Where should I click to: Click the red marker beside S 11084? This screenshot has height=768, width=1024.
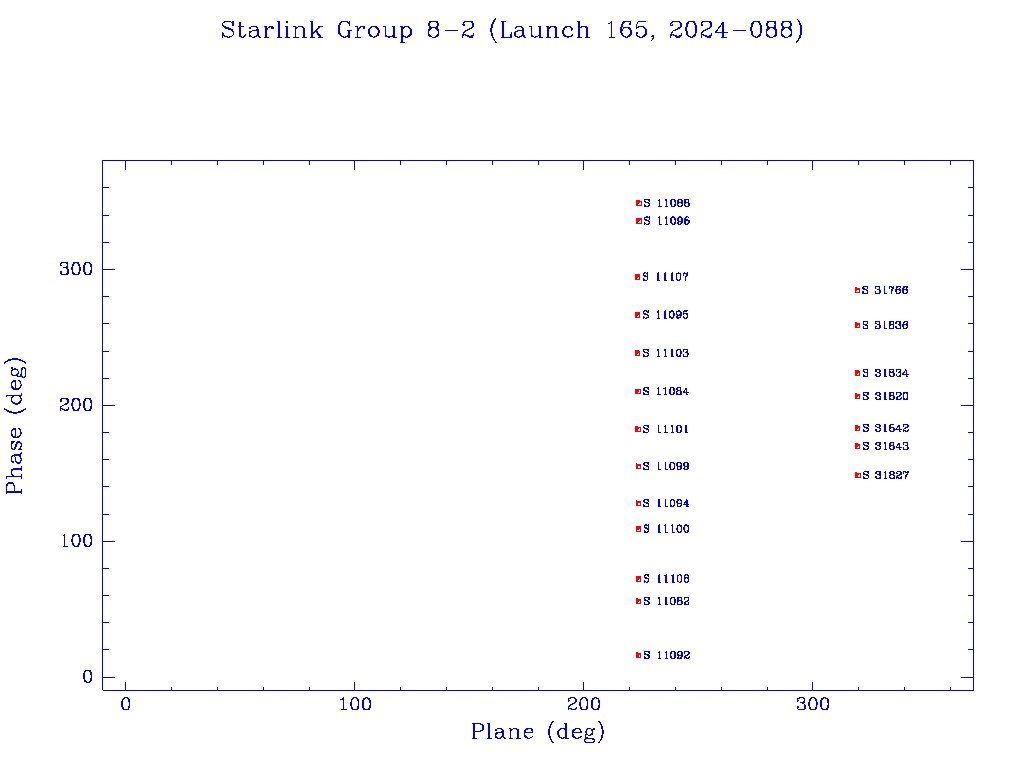[638, 391]
